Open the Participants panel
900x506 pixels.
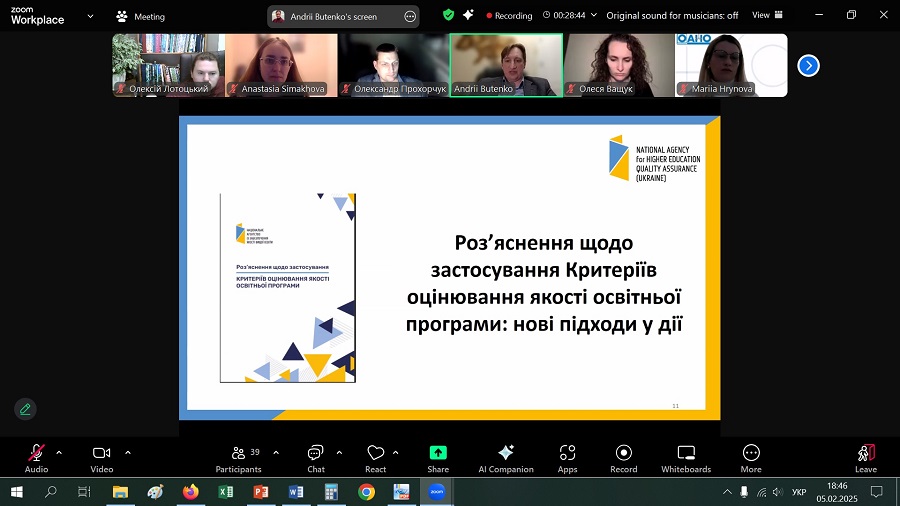[238, 456]
